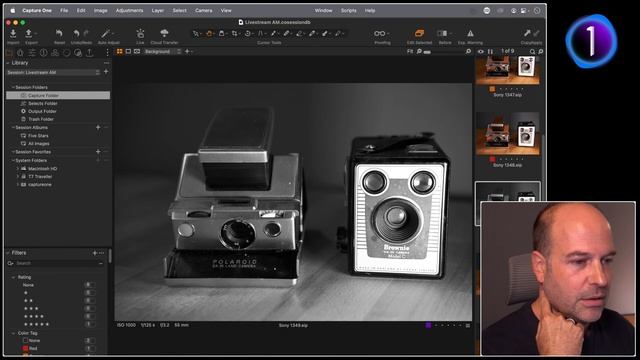Switch viewer to multi-view grid icon
The height and width of the screenshot is (360, 640).
(x=120, y=51)
